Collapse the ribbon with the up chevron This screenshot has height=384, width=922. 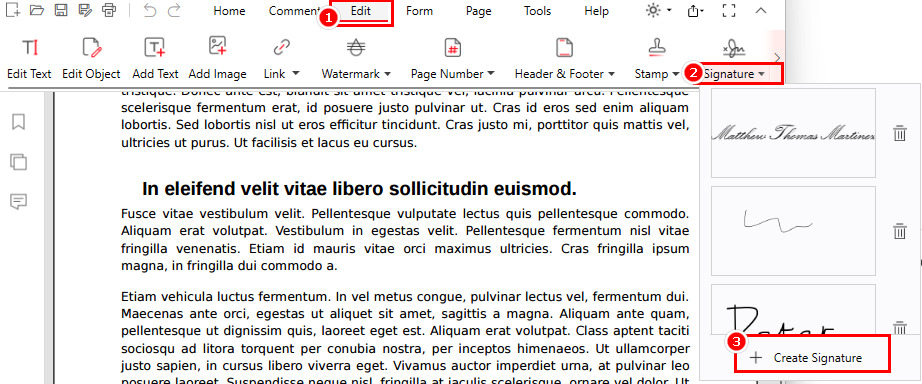761,11
